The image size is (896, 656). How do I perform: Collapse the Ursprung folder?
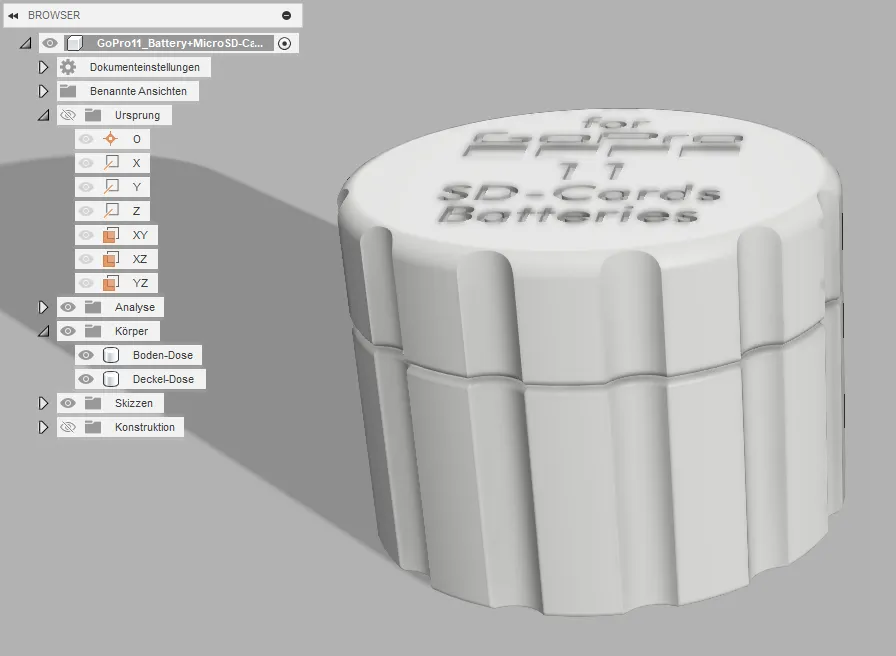tap(43, 115)
